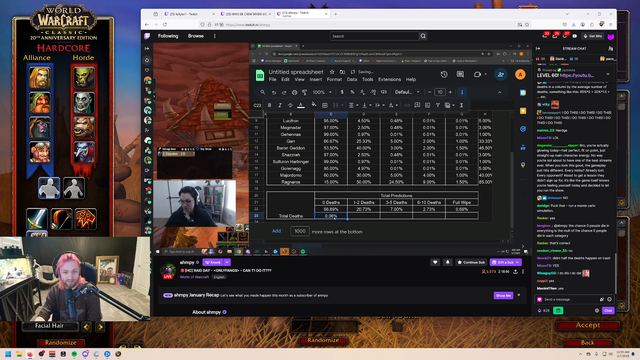This screenshot has width=640, height=360.
Task: Expand the pinned LEVEL 60 message chevron
Action: click(608, 75)
